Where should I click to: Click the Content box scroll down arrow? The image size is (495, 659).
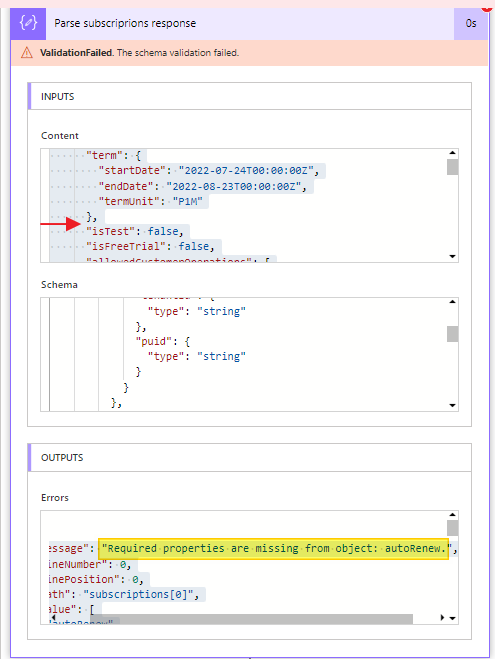(x=453, y=256)
